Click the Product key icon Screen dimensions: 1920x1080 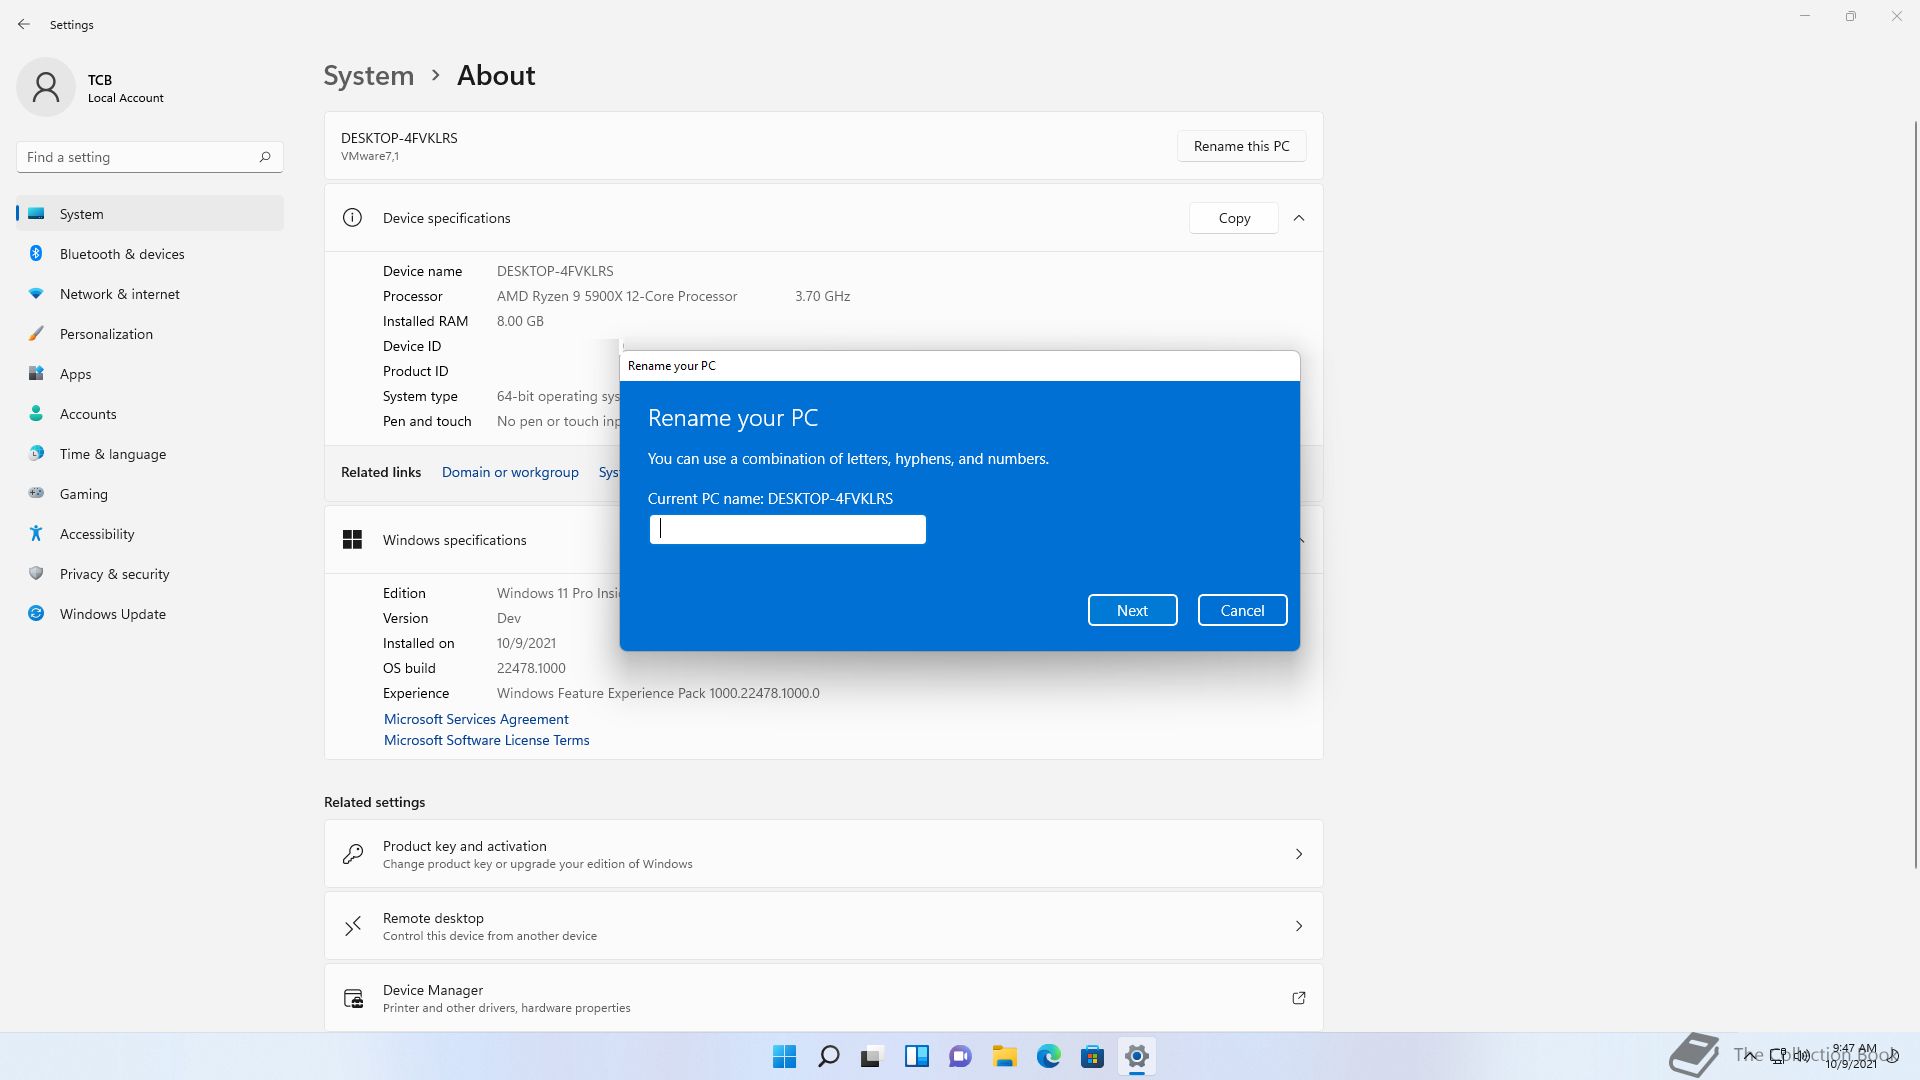(x=353, y=854)
